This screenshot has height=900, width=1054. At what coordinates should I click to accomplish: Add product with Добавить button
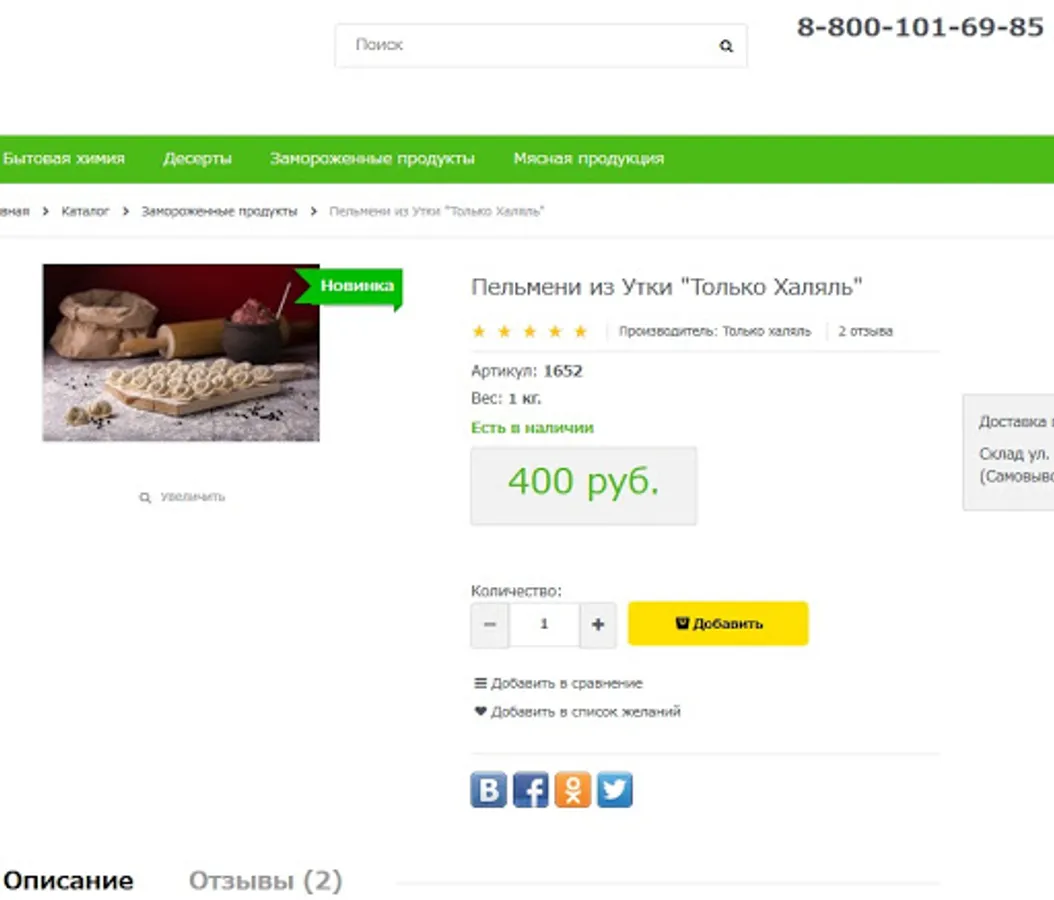pos(718,624)
